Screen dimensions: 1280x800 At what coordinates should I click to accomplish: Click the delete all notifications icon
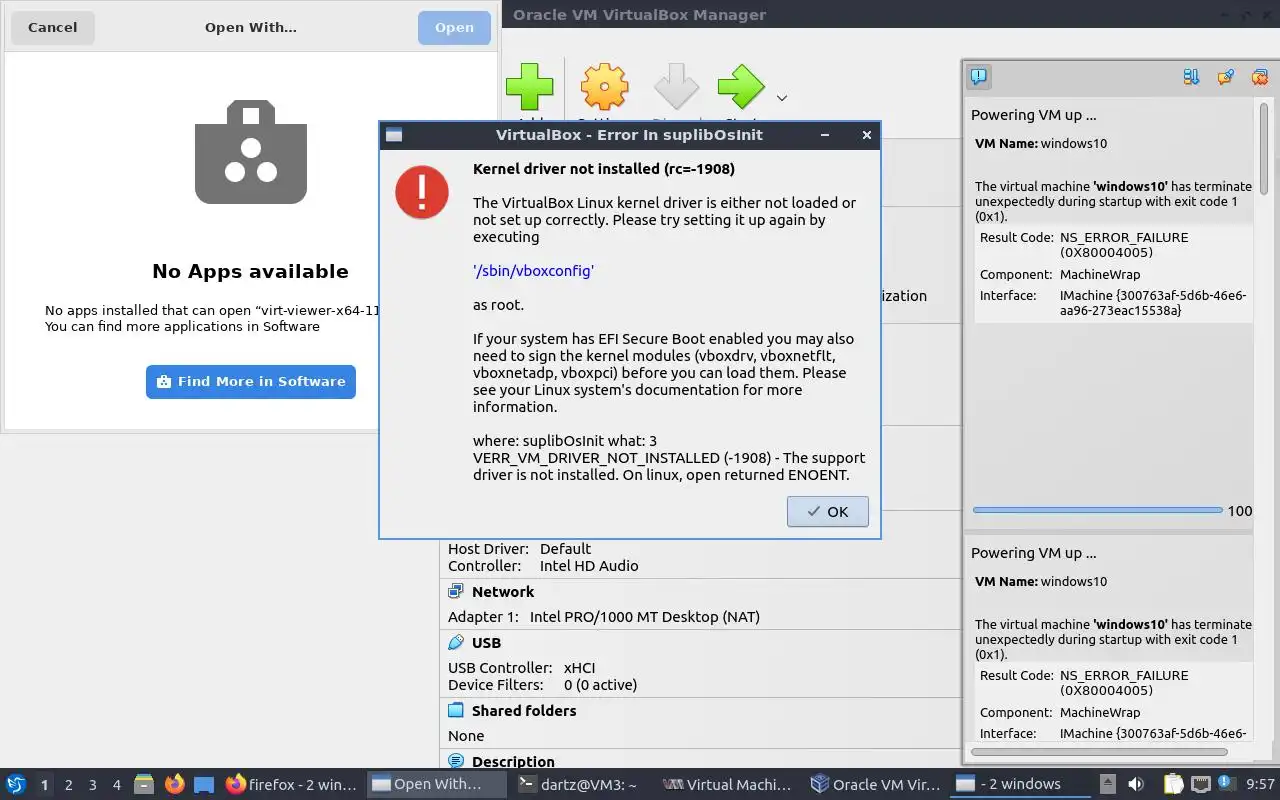(1260, 77)
